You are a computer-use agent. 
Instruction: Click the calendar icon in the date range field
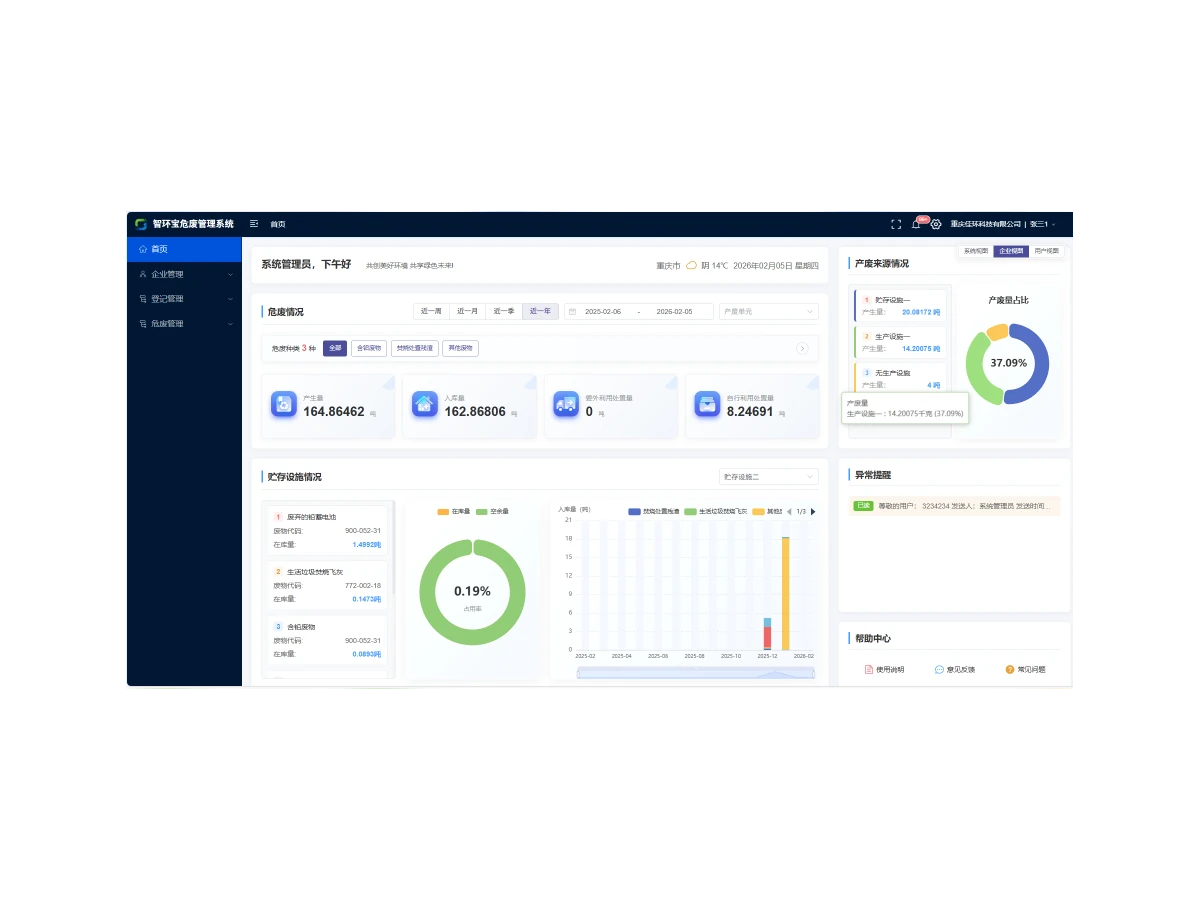coord(573,311)
